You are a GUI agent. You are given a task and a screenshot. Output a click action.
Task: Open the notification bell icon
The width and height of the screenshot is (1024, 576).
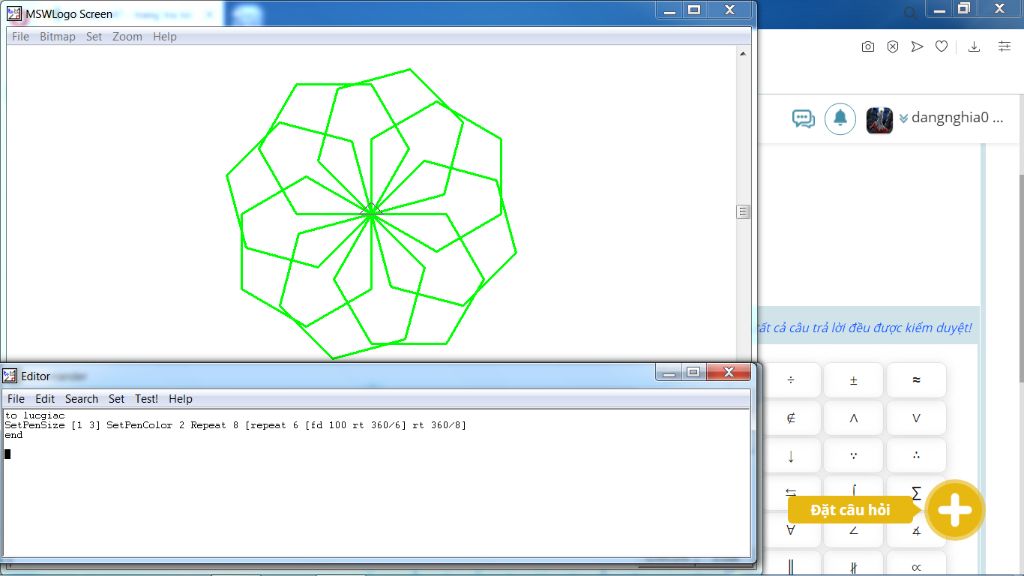840,119
